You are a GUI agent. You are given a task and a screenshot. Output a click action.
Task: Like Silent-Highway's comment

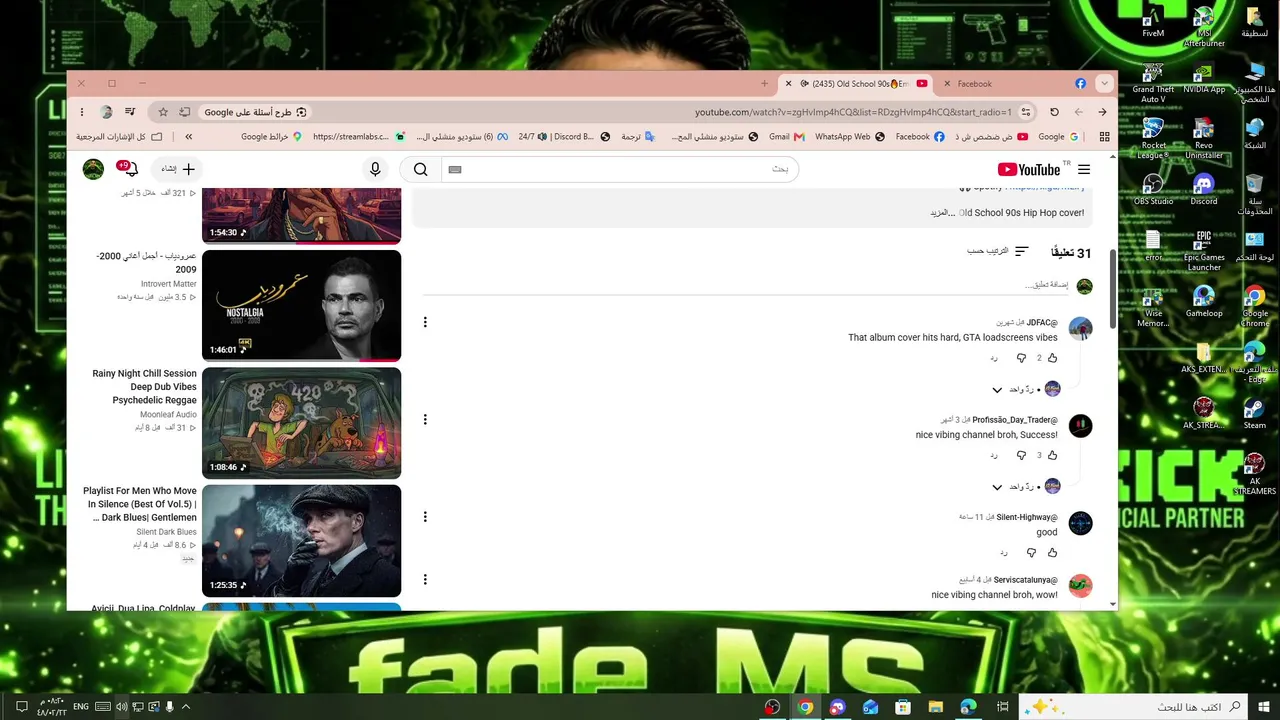click(1052, 553)
